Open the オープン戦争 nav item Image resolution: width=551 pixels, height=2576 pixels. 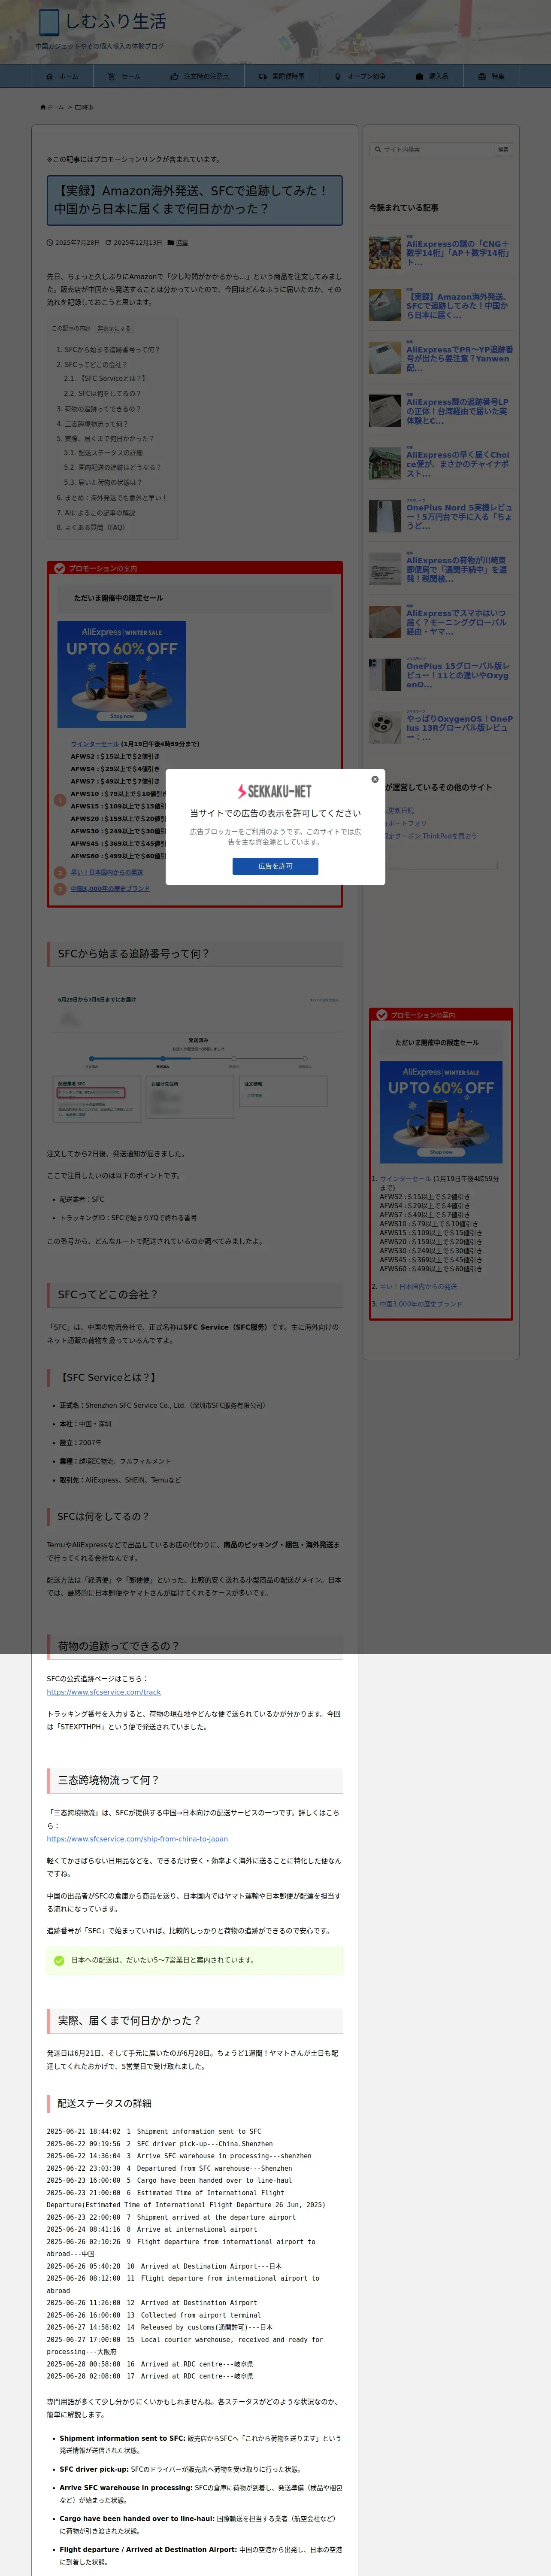coord(360,76)
